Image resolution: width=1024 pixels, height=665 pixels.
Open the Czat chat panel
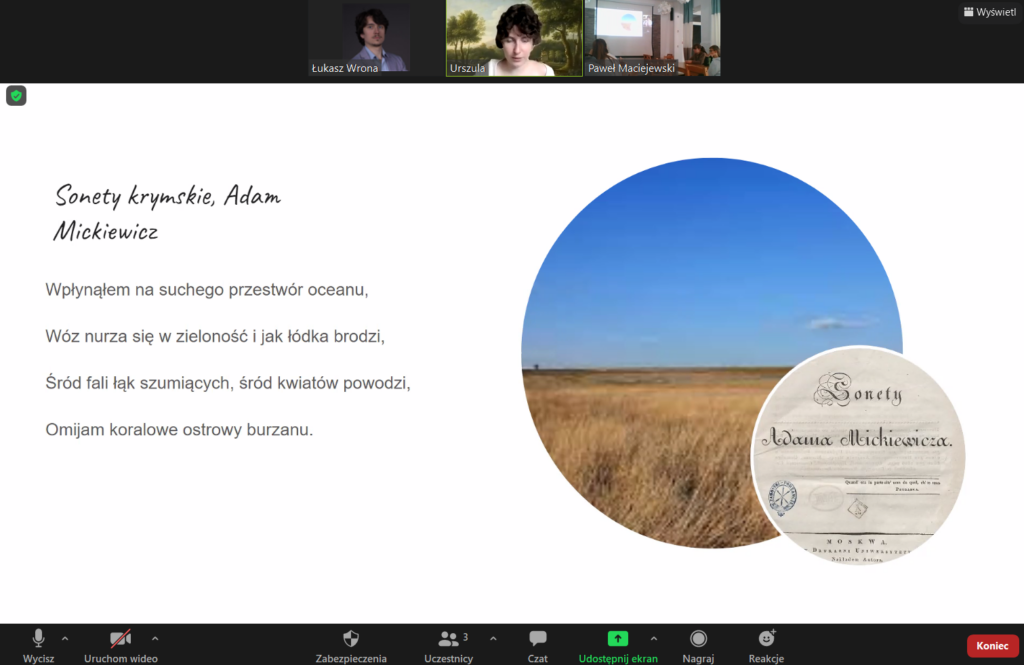538,639
